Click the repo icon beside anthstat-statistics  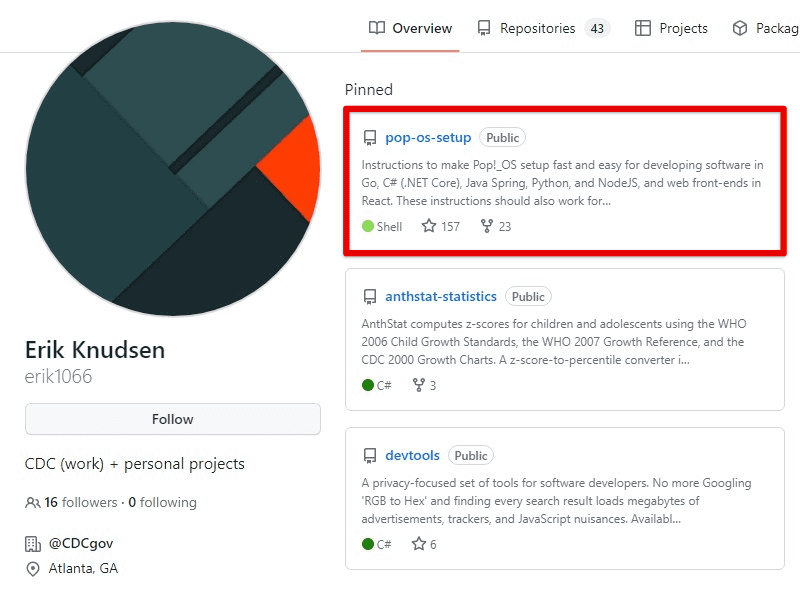point(369,295)
